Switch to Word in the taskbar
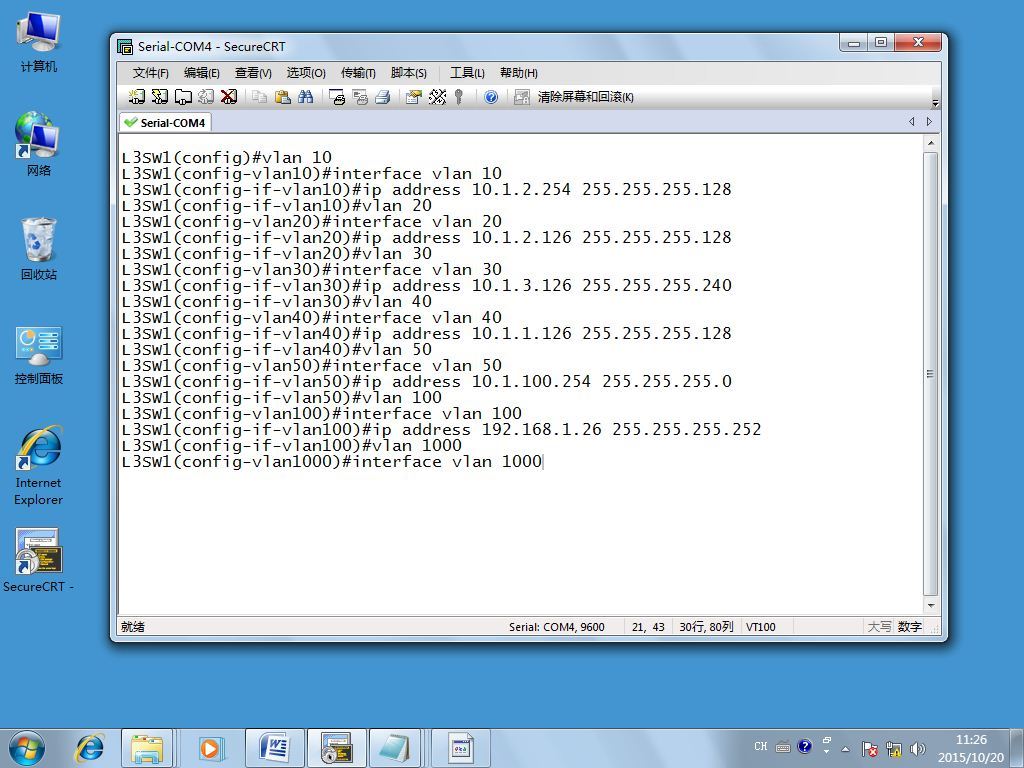1024x768 pixels. (x=274, y=748)
